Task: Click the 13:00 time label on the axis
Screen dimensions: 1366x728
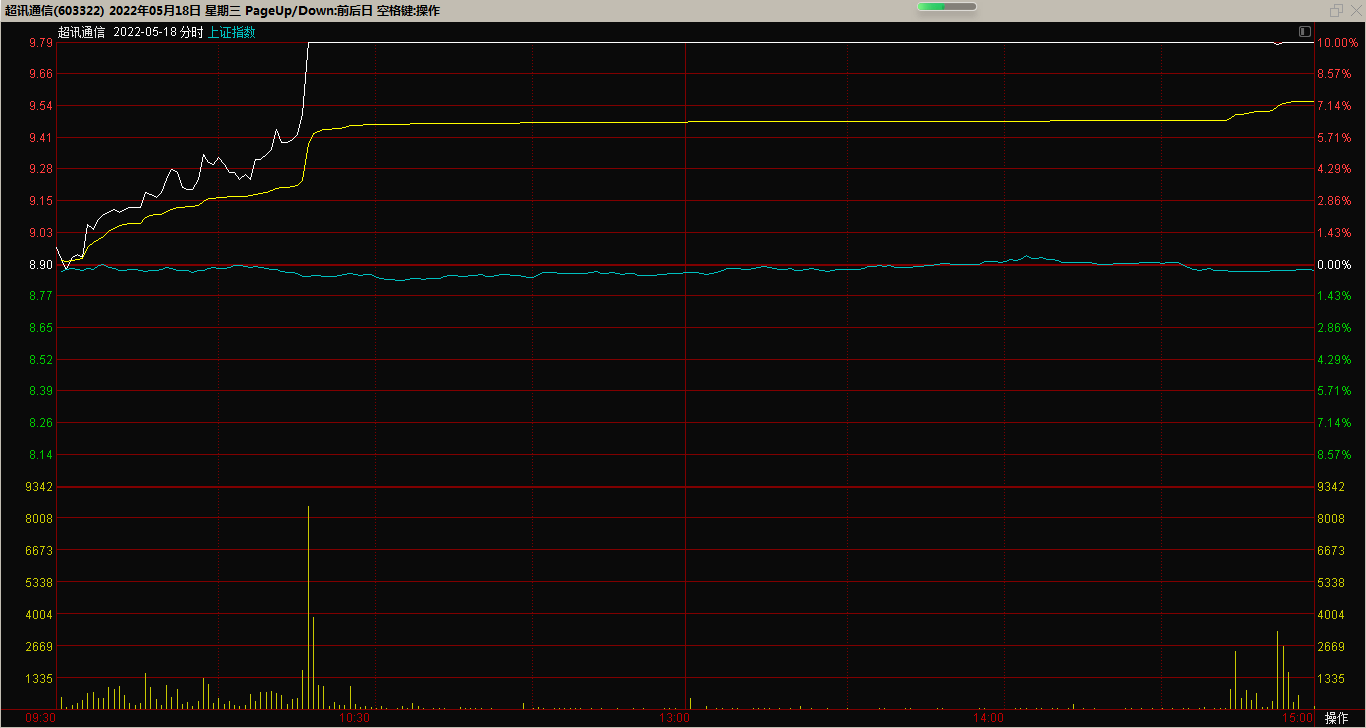Action: (x=675, y=718)
